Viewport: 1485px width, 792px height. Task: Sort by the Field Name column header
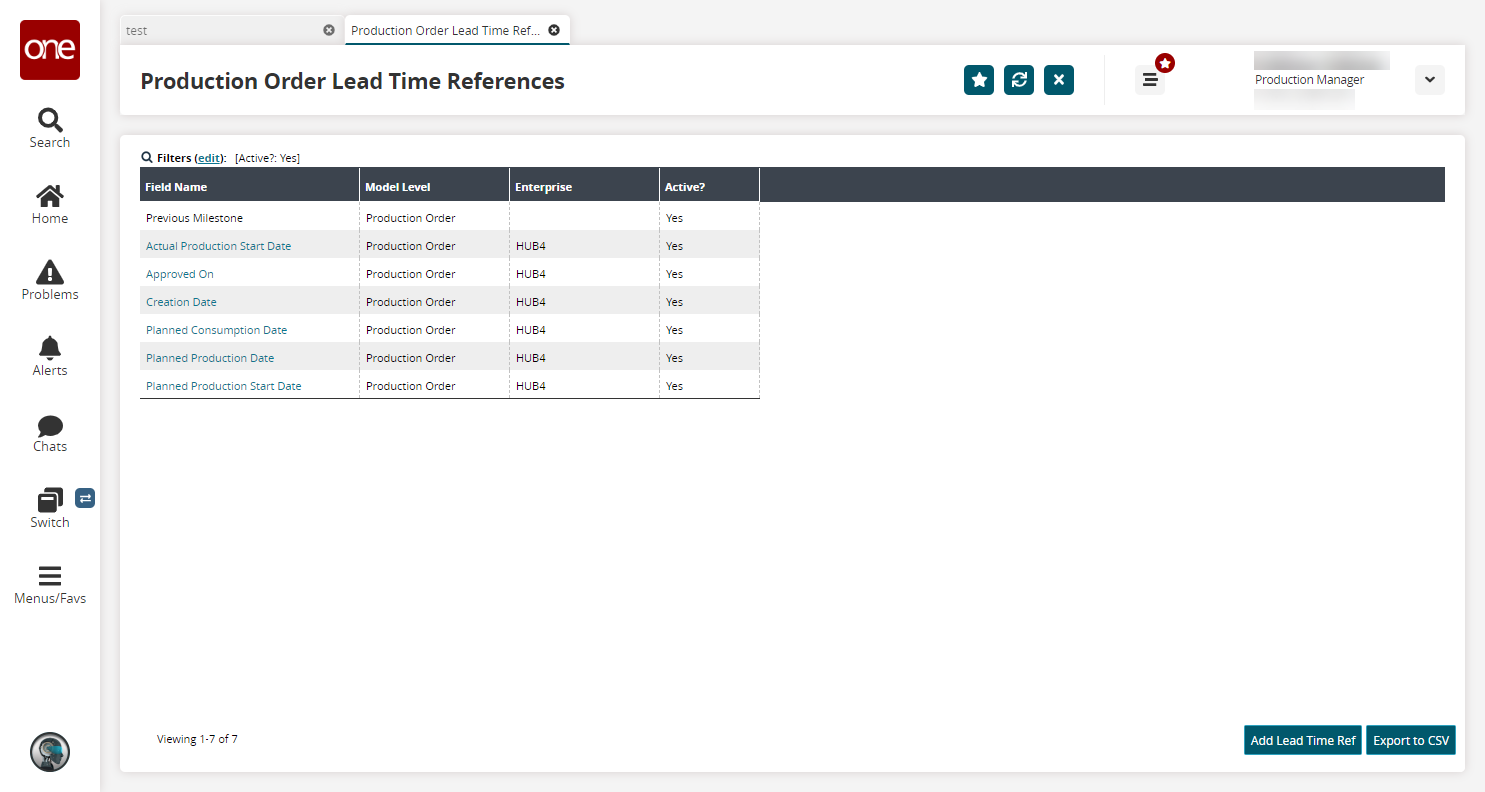pyautogui.click(x=250, y=185)
